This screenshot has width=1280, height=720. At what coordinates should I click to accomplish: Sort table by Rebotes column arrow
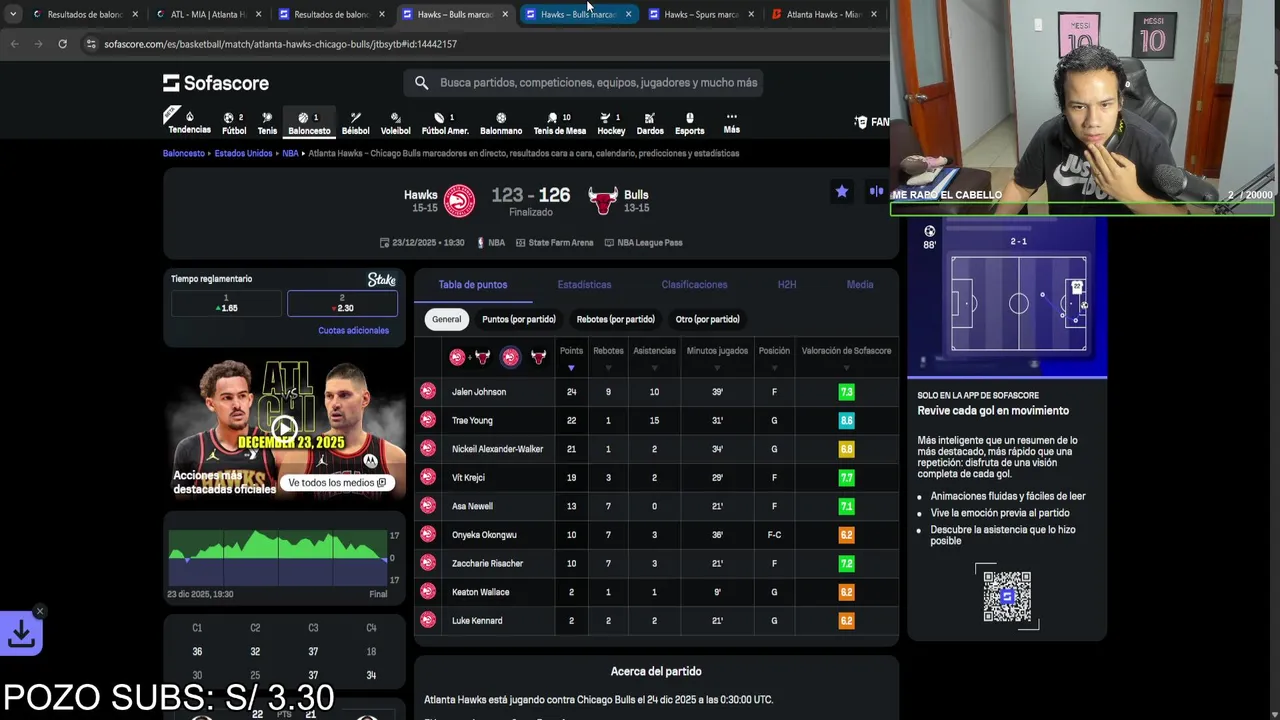point(608,368)
